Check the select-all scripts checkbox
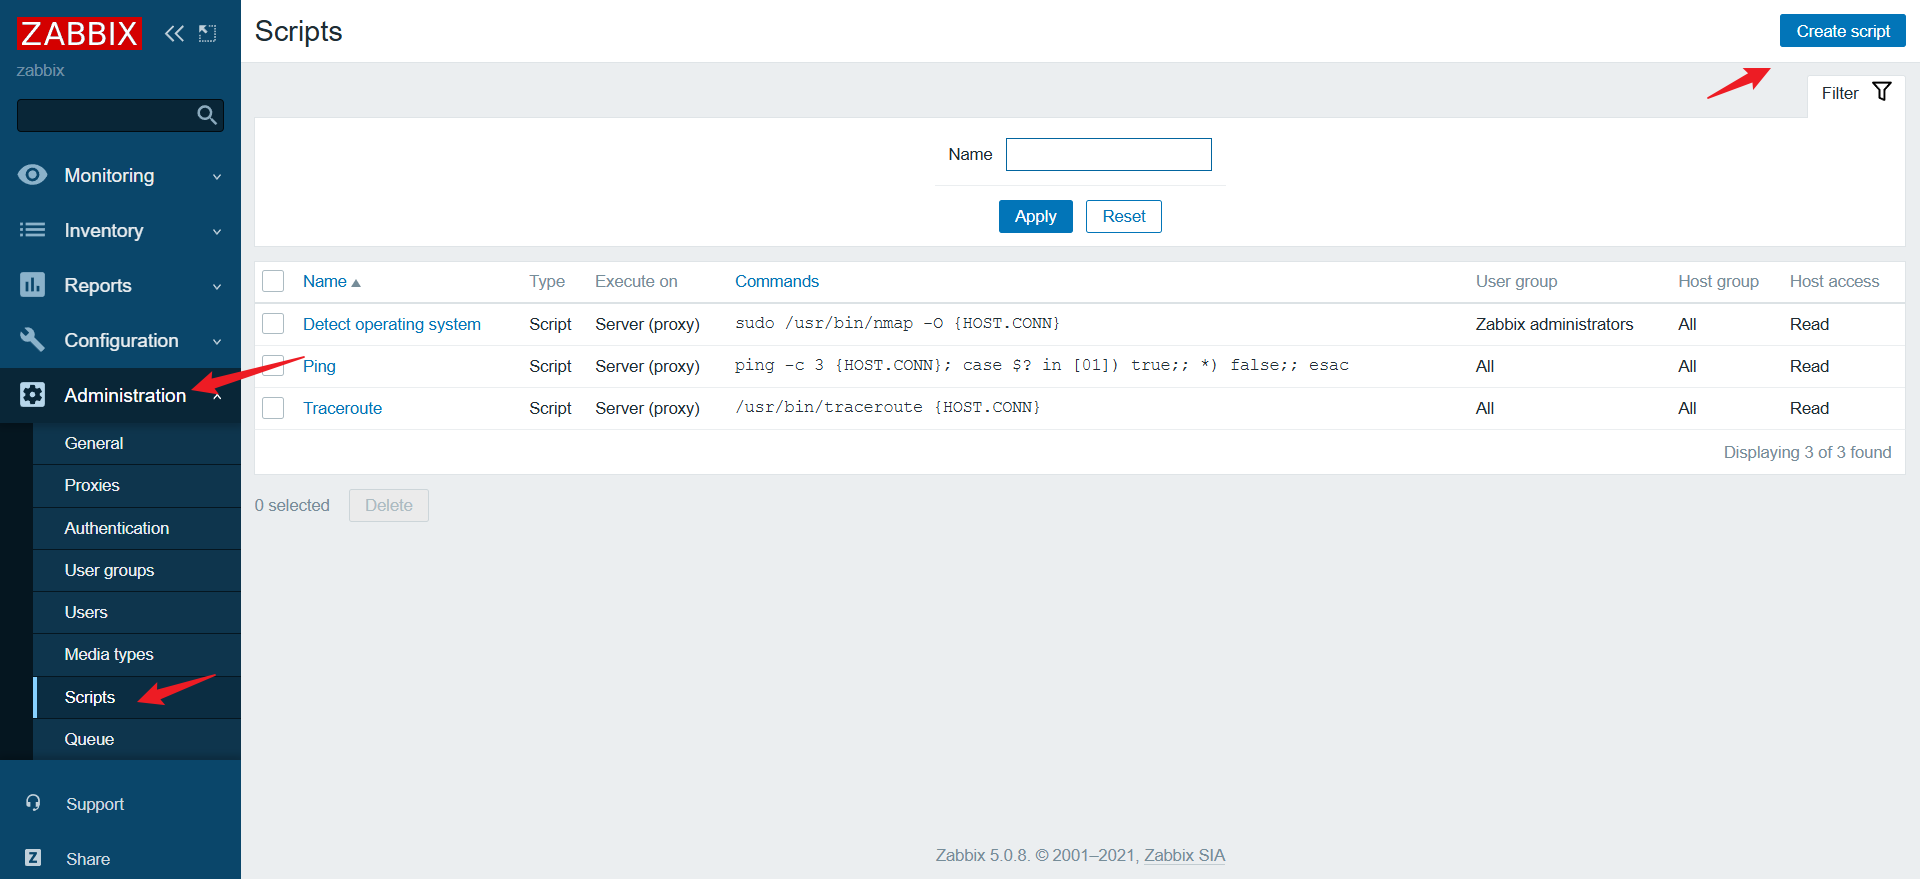This screenshot has height=879, width=1920. point(273,281)
